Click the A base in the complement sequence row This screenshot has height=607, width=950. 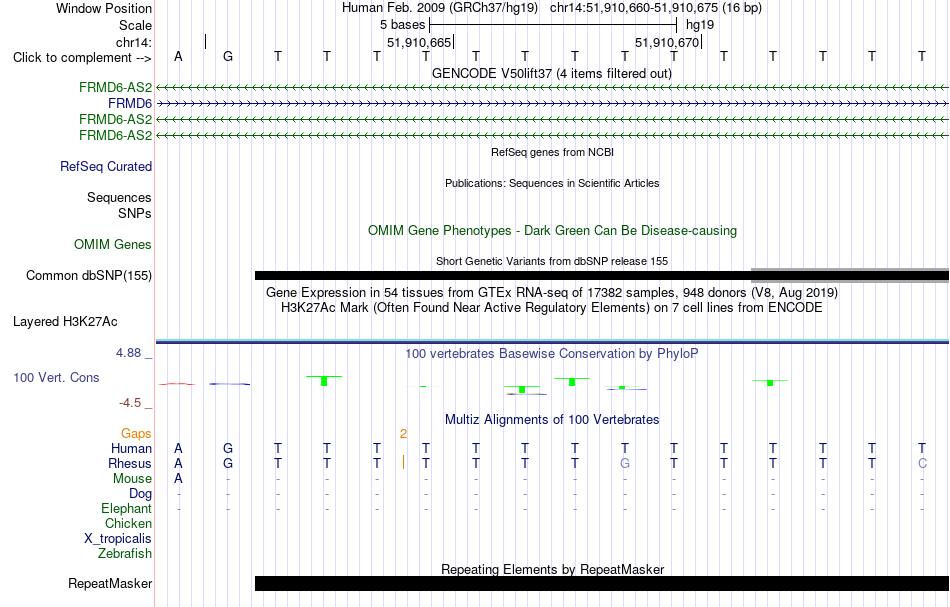[x=178, y=56]
